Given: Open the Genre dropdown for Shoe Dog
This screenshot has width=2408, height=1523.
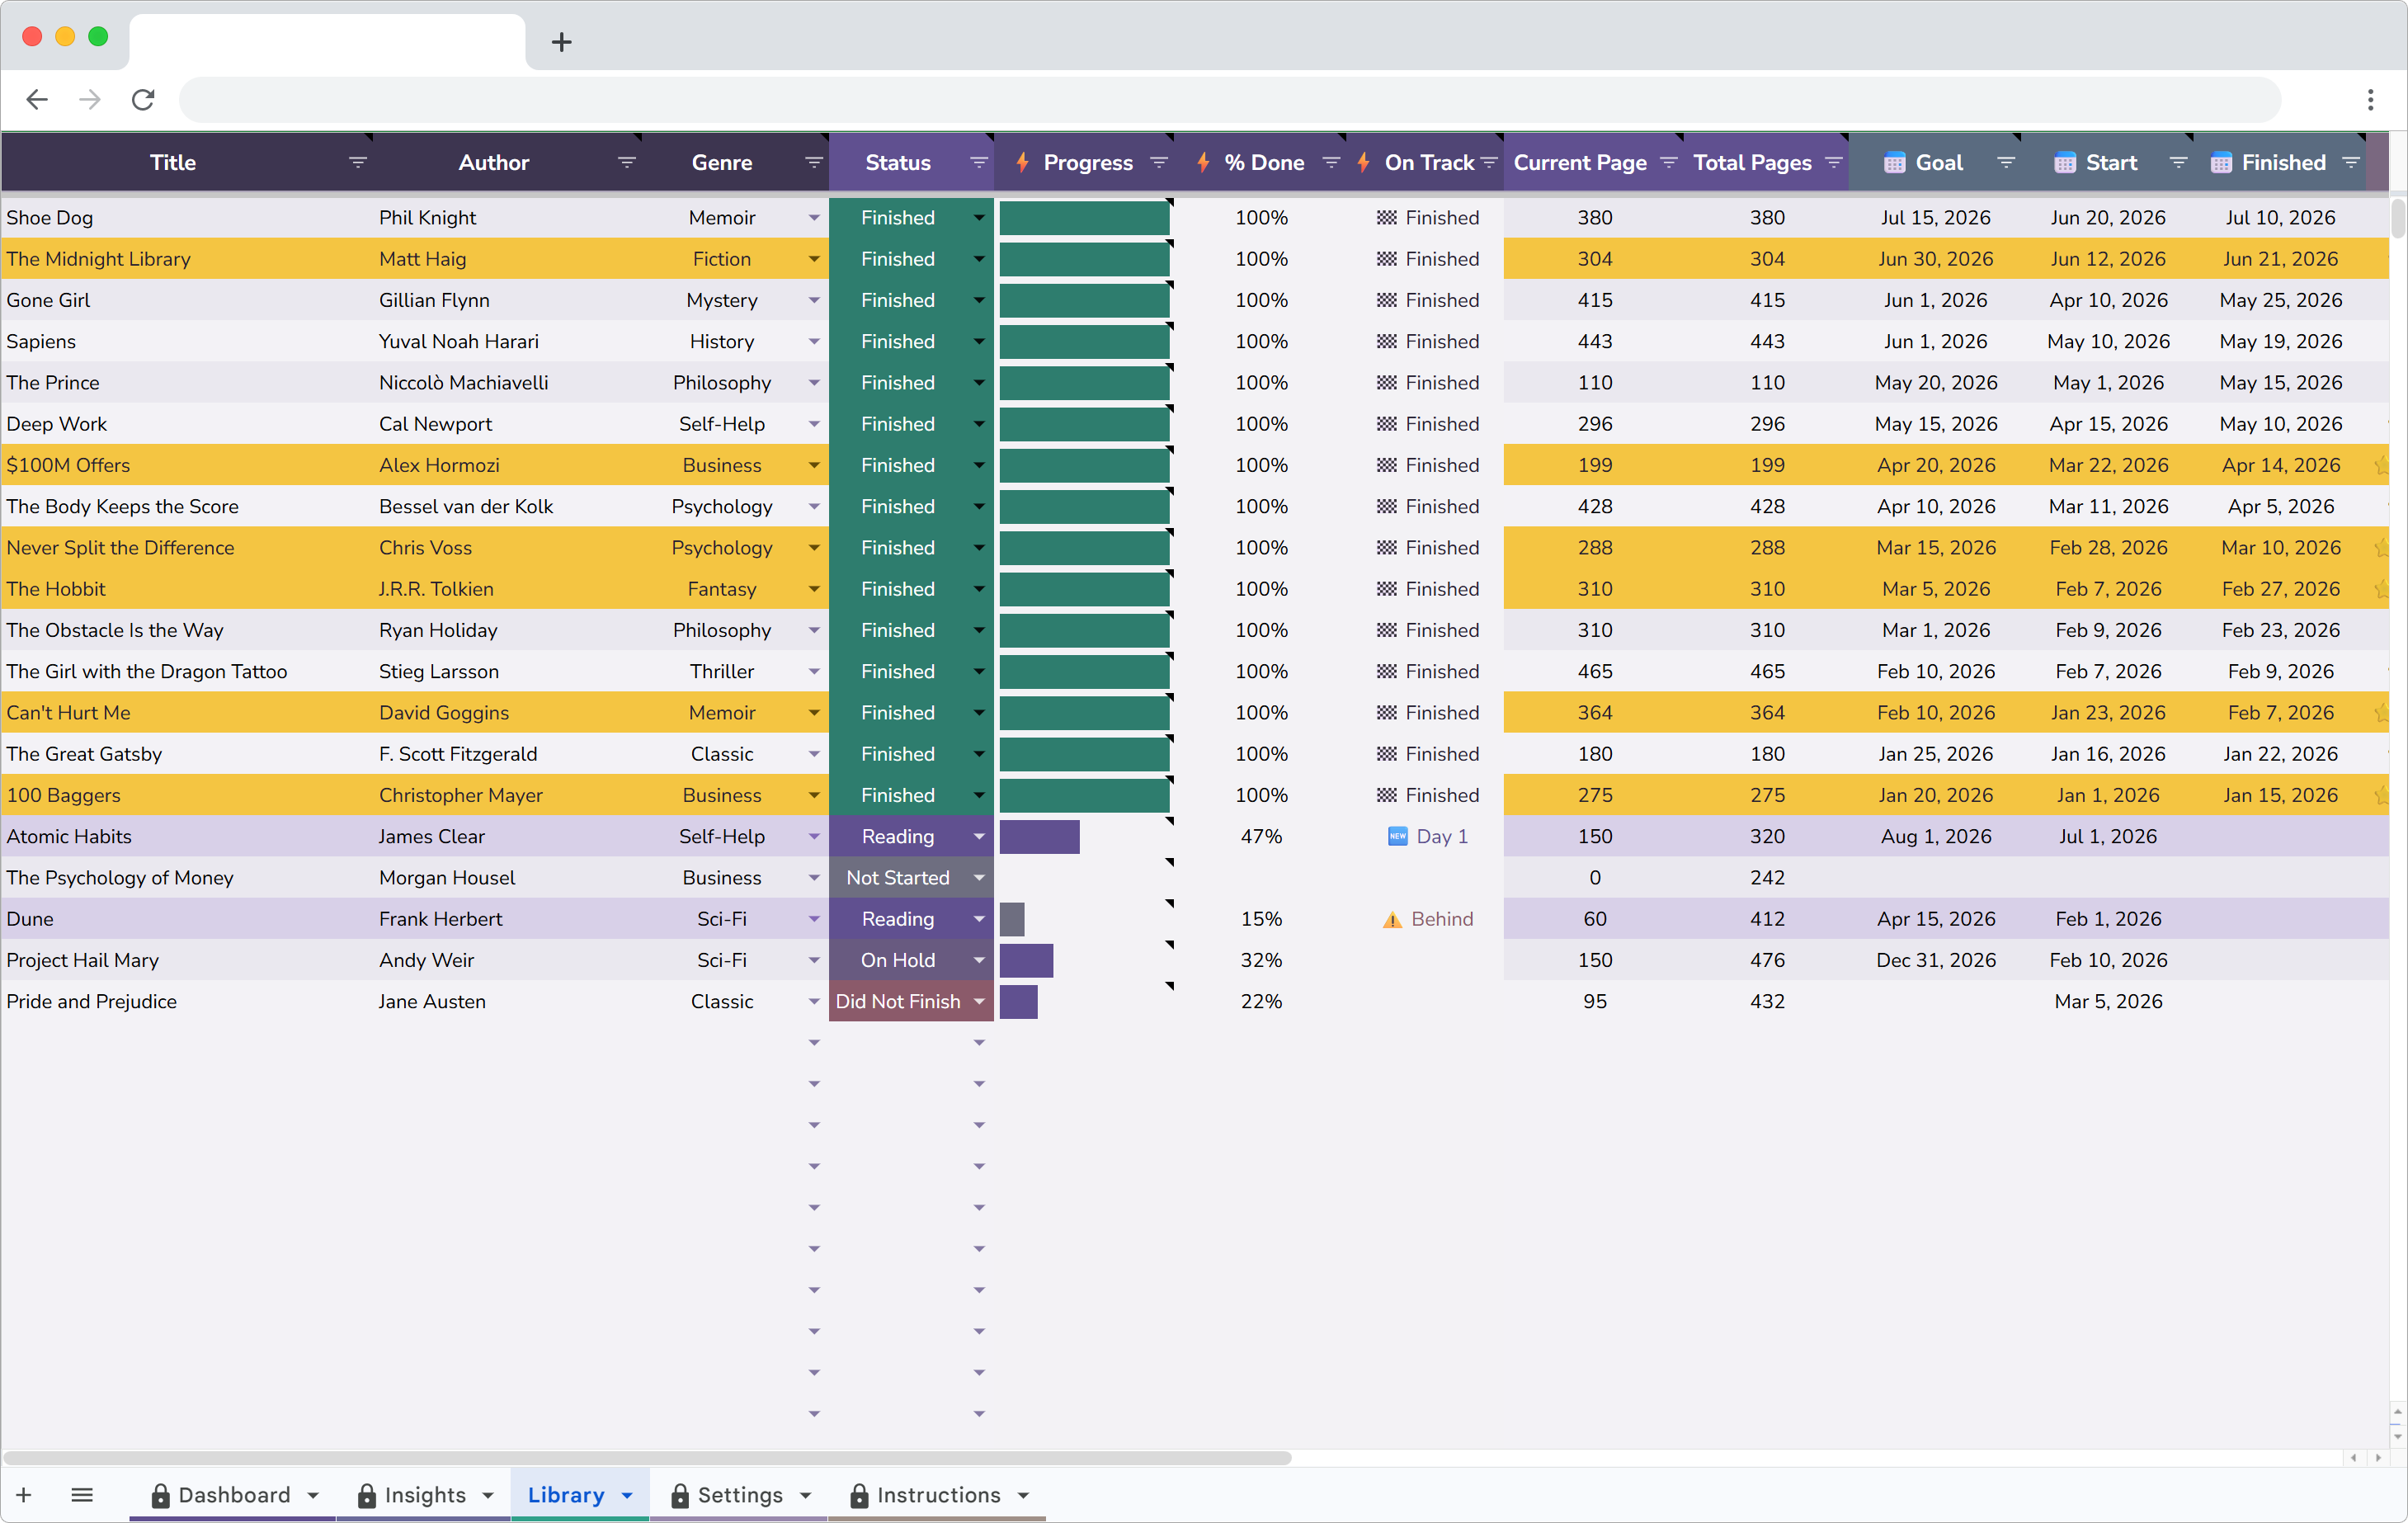Looking at the screenshot, I should (x=814, y=217).
